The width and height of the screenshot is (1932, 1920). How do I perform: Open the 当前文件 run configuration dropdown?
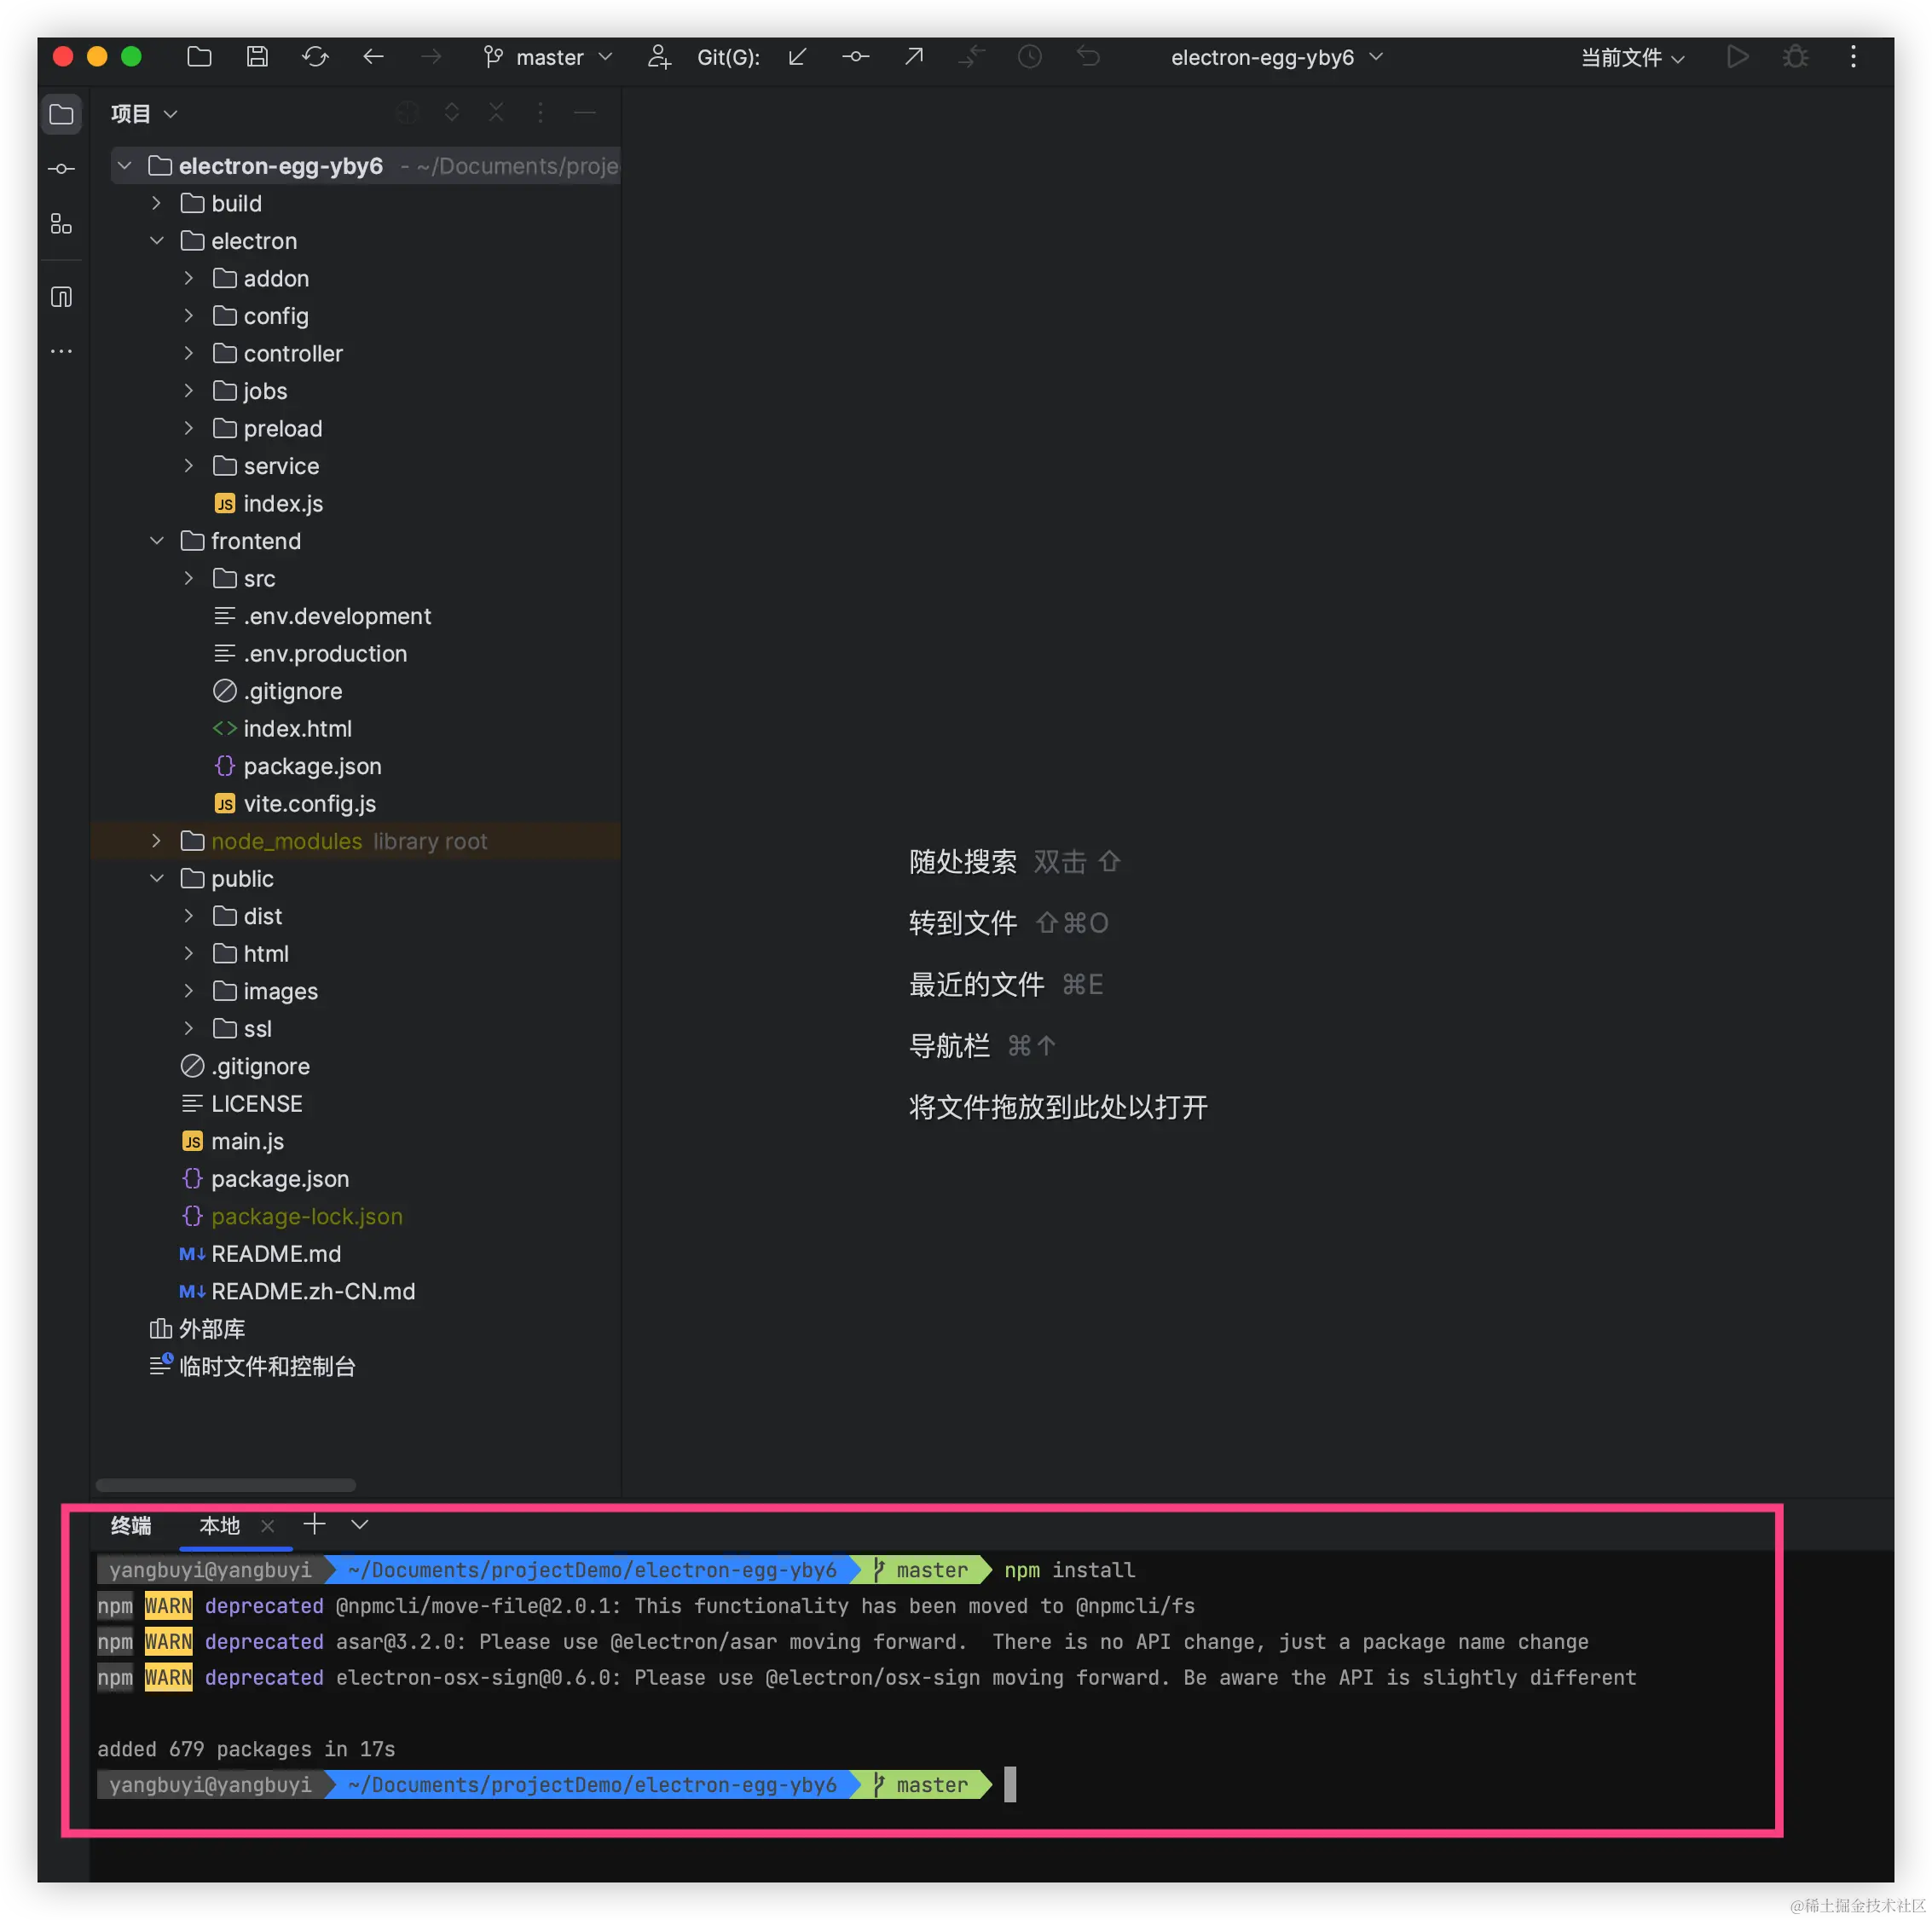pos(1631,58)
